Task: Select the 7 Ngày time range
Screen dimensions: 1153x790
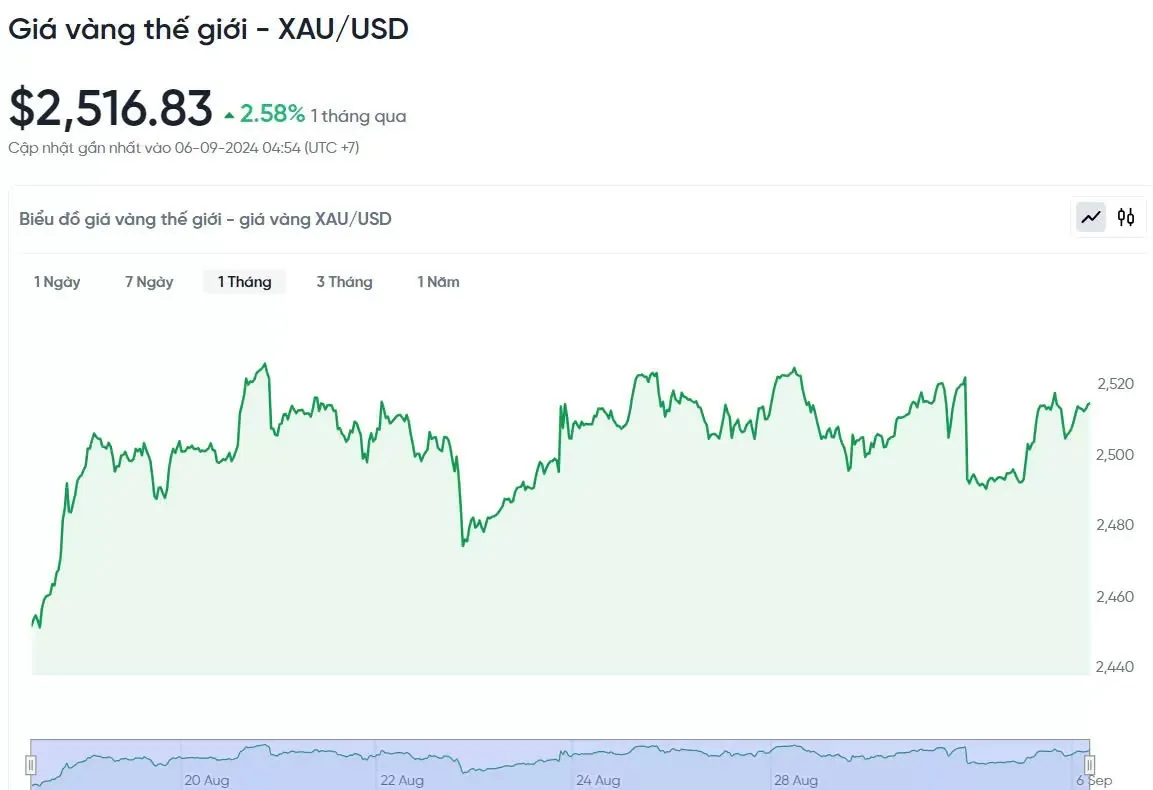Action: coord(149,282)
